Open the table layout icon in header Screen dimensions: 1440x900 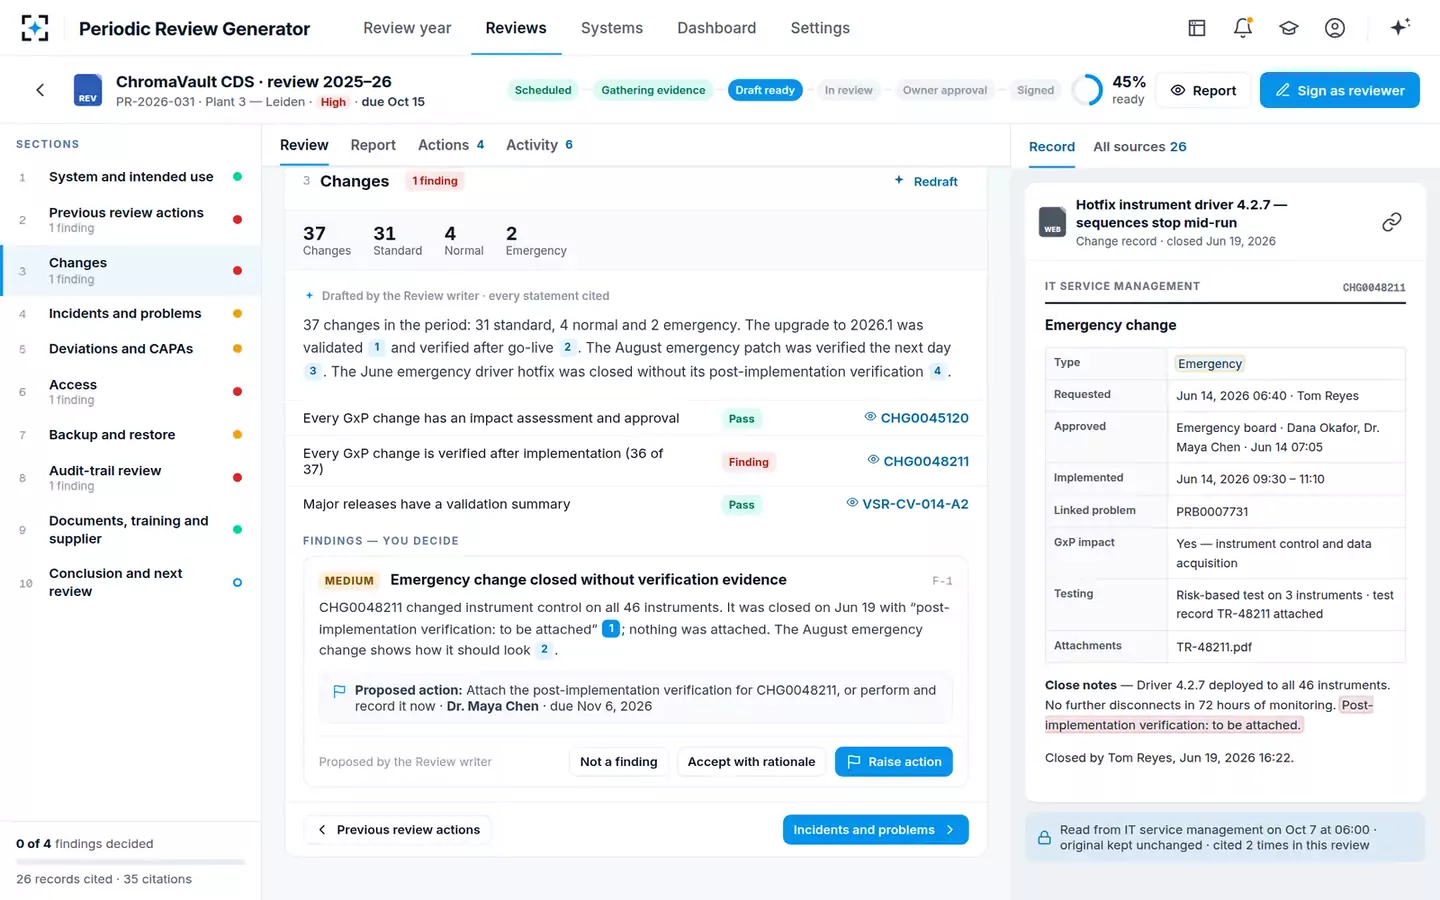click(x=1197, y=28)
